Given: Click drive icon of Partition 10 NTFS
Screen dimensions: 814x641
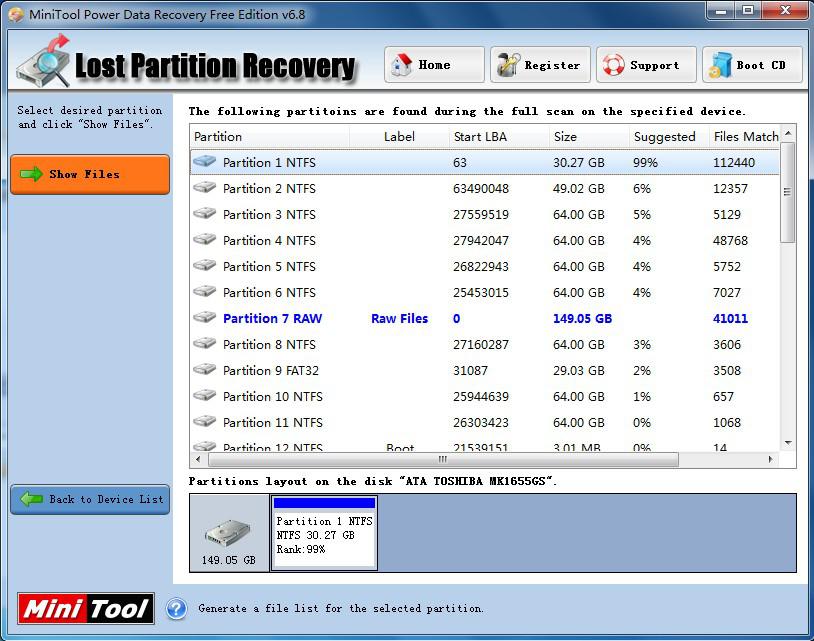Looking at the screenshot, I should click(205, 395).
